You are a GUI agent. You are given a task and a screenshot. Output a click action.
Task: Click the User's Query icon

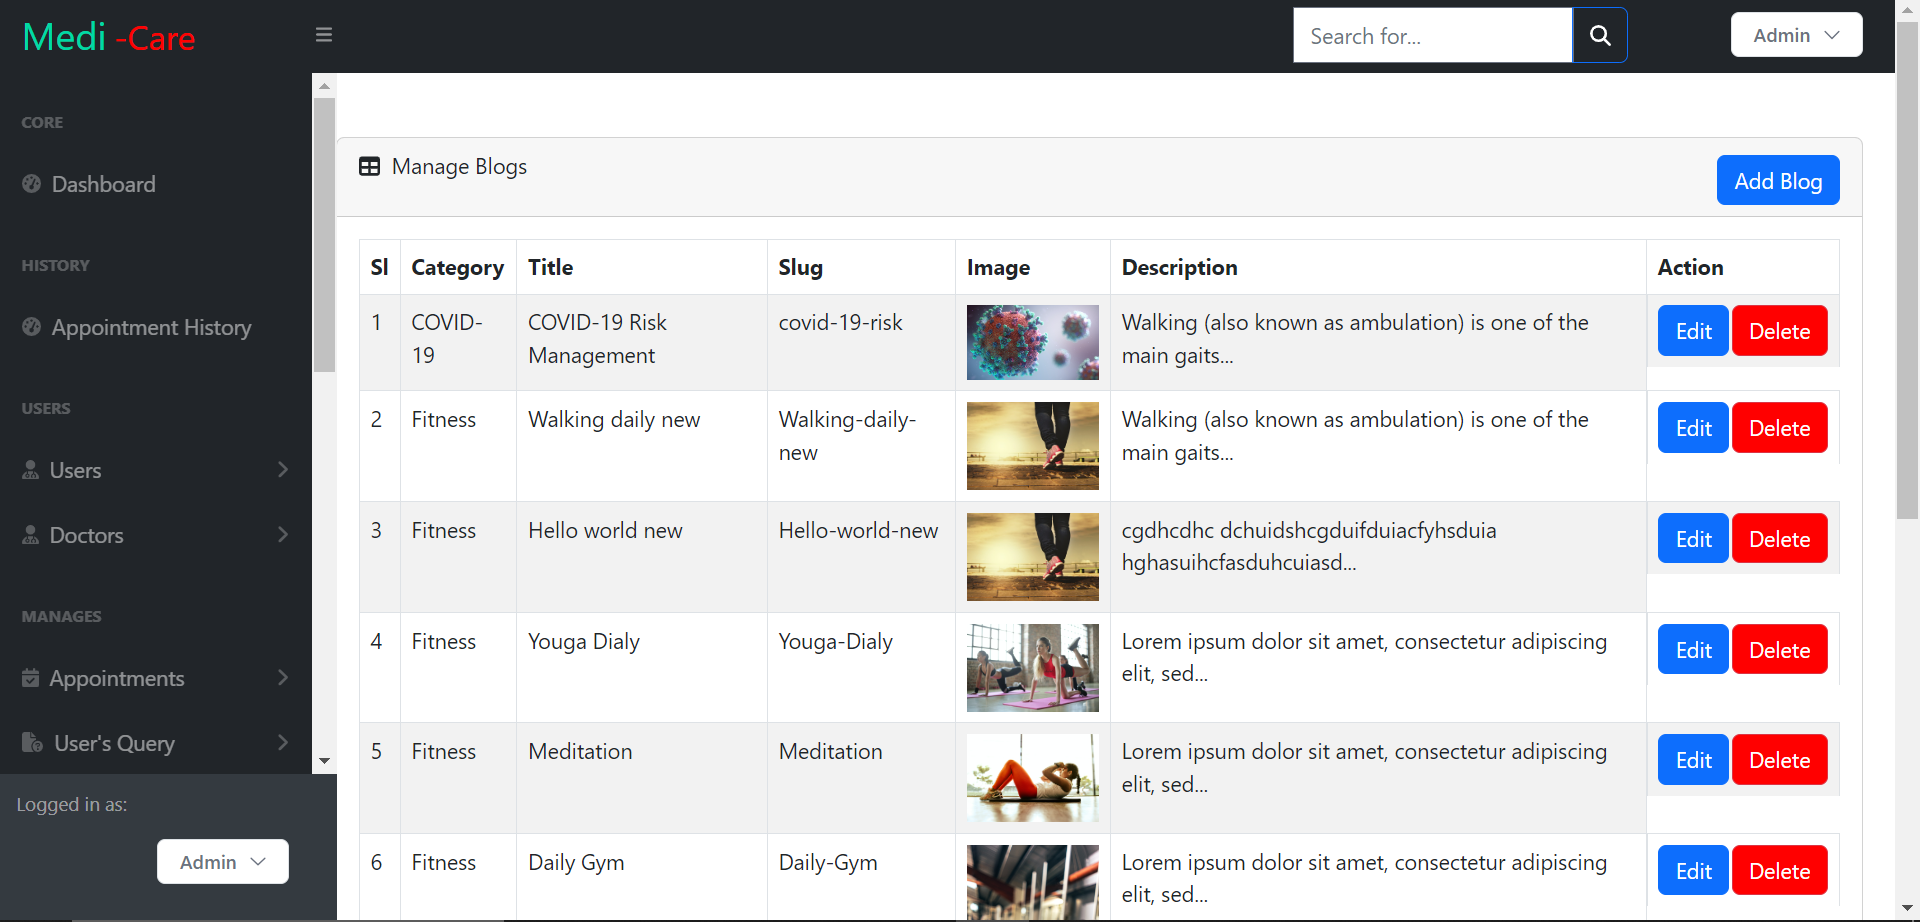tap(31, 743)
